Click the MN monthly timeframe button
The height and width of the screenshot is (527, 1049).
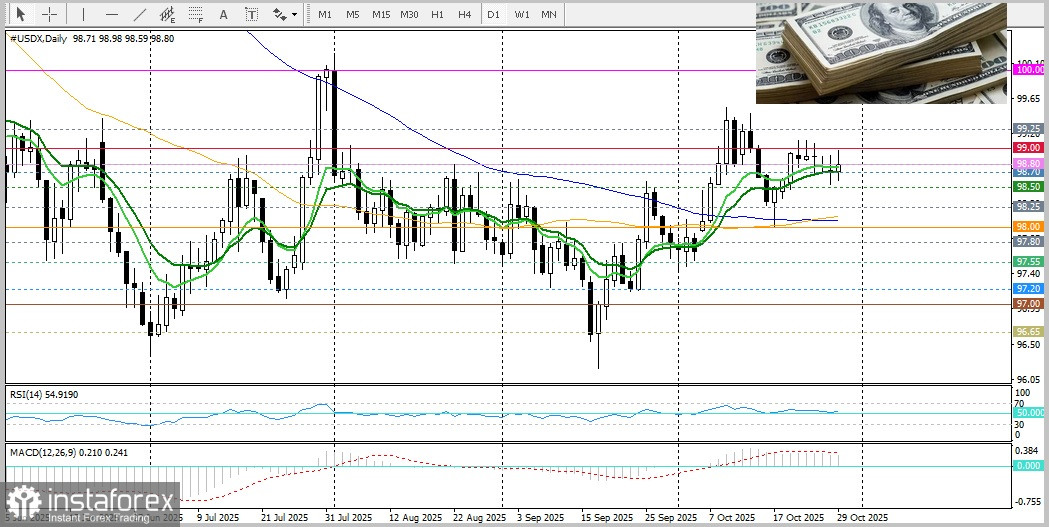click(549, 15)
